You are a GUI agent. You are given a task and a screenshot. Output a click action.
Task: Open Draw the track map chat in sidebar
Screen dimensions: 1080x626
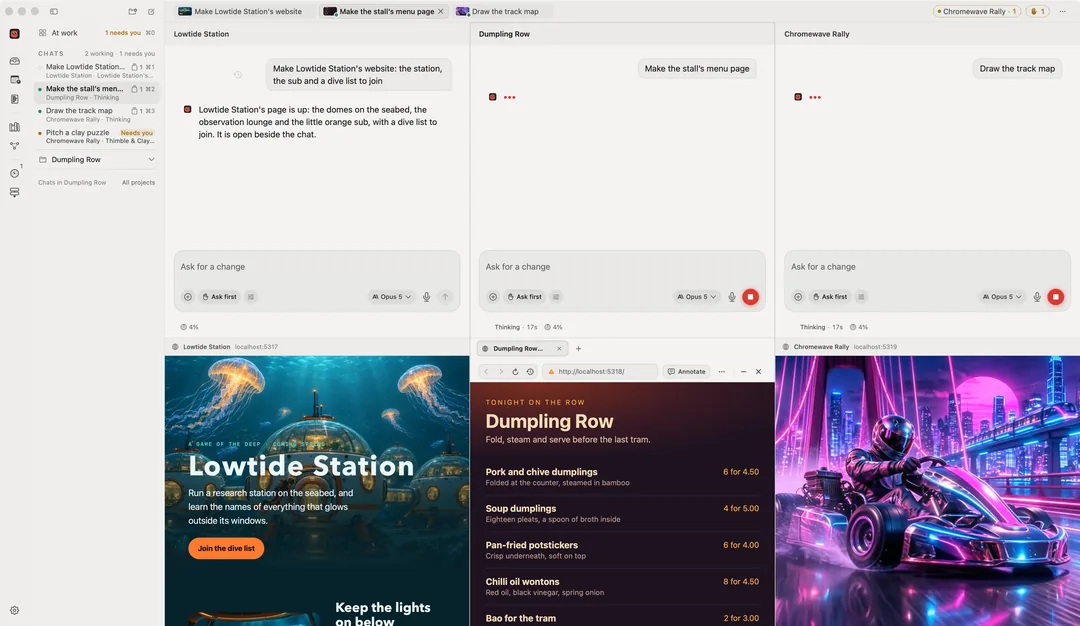(96, 114)
